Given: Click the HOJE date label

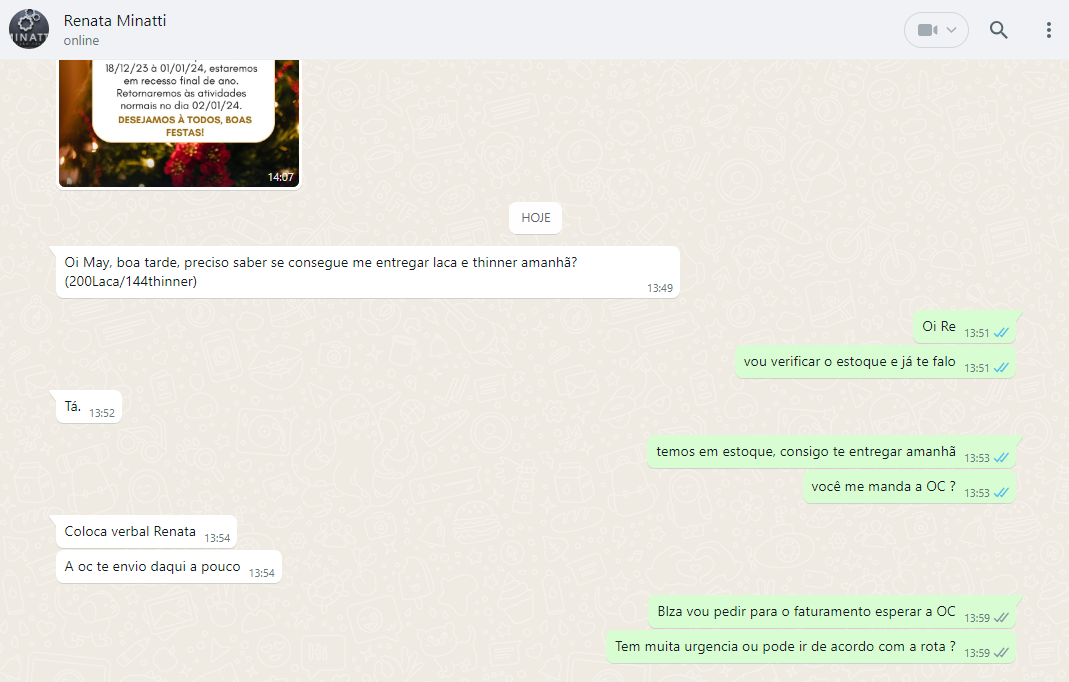Looking at the screenshot, I should (535, 217).
